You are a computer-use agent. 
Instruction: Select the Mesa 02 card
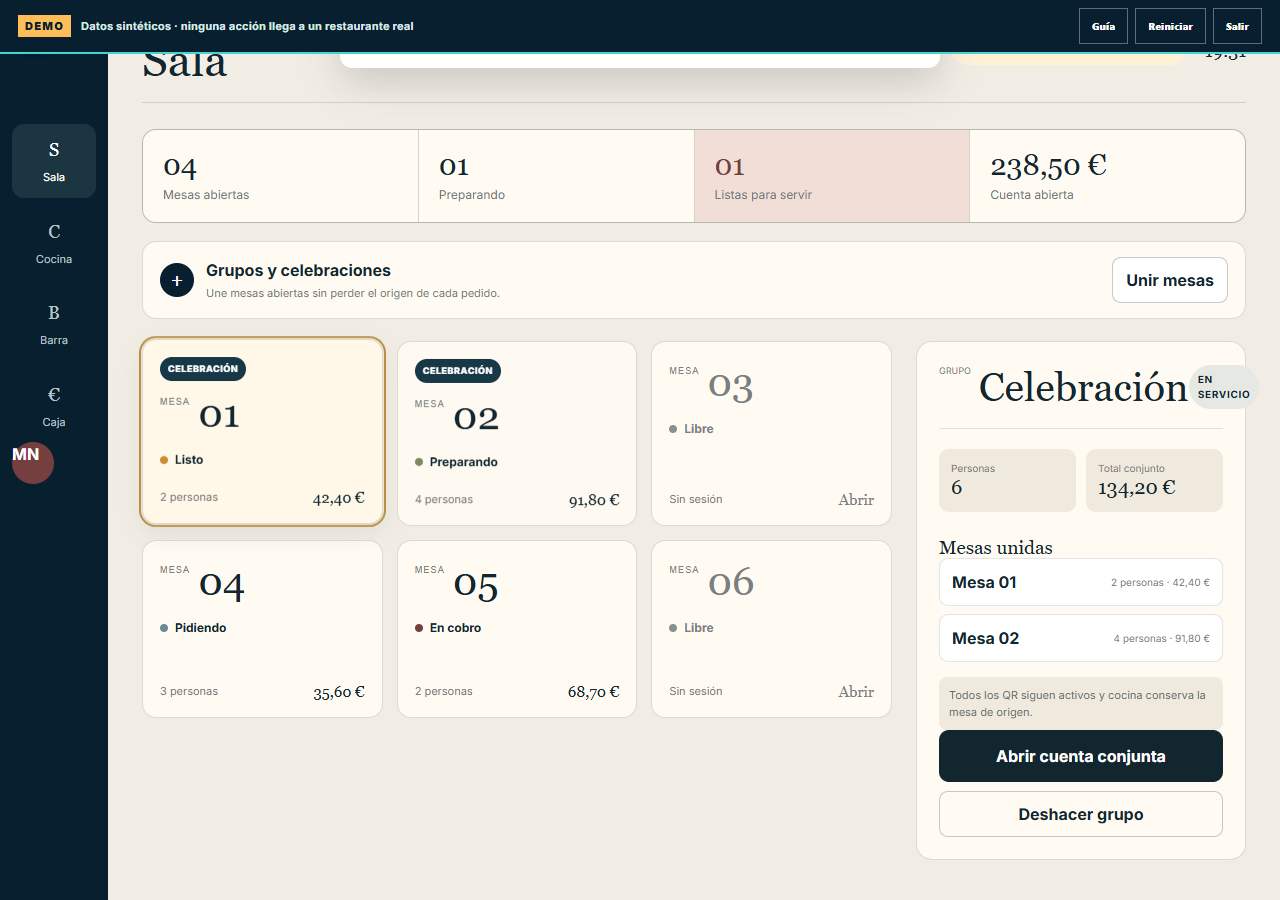[x=517, y=433]
